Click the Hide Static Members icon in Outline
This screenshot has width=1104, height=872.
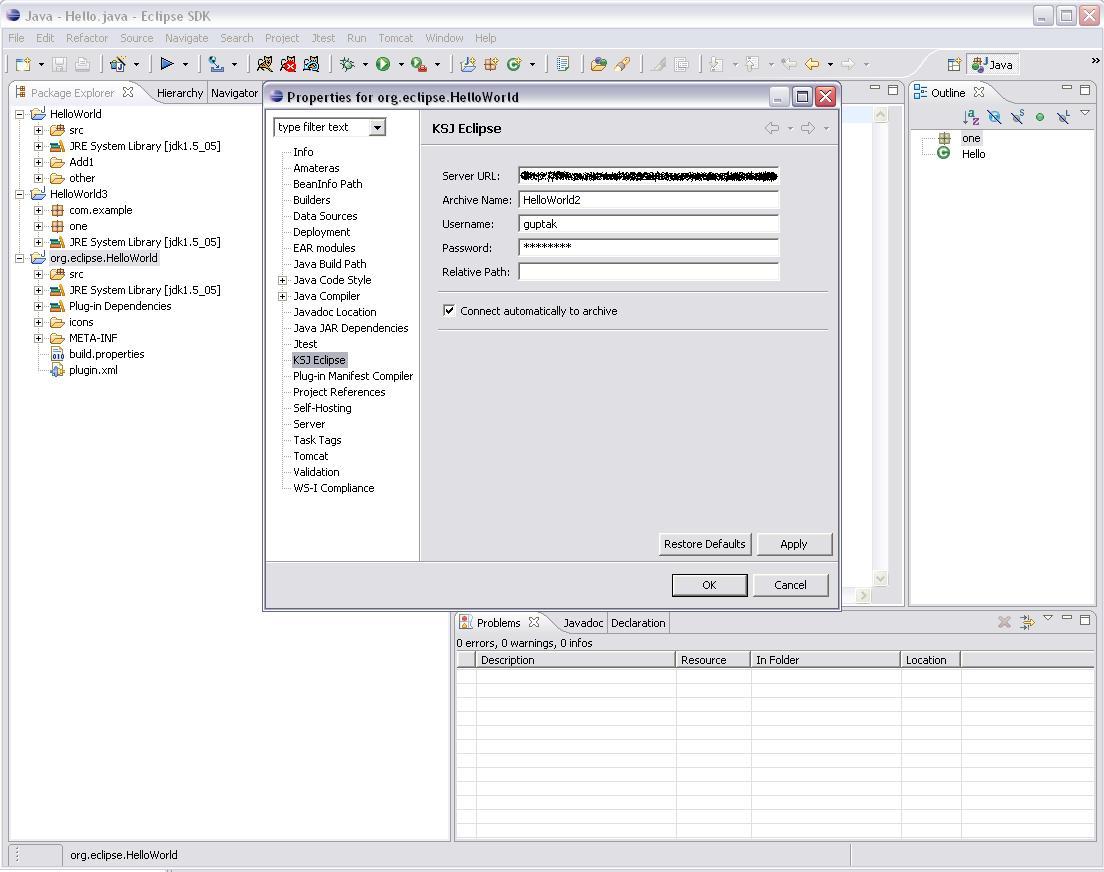click(1017, 117)
